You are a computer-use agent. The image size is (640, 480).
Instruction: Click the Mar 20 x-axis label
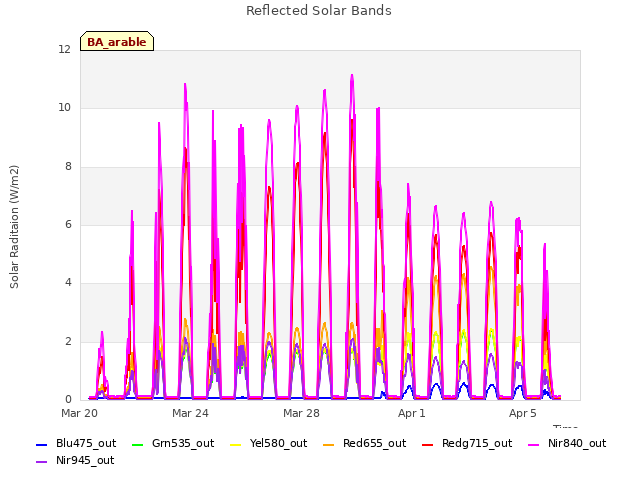[79, 413]
